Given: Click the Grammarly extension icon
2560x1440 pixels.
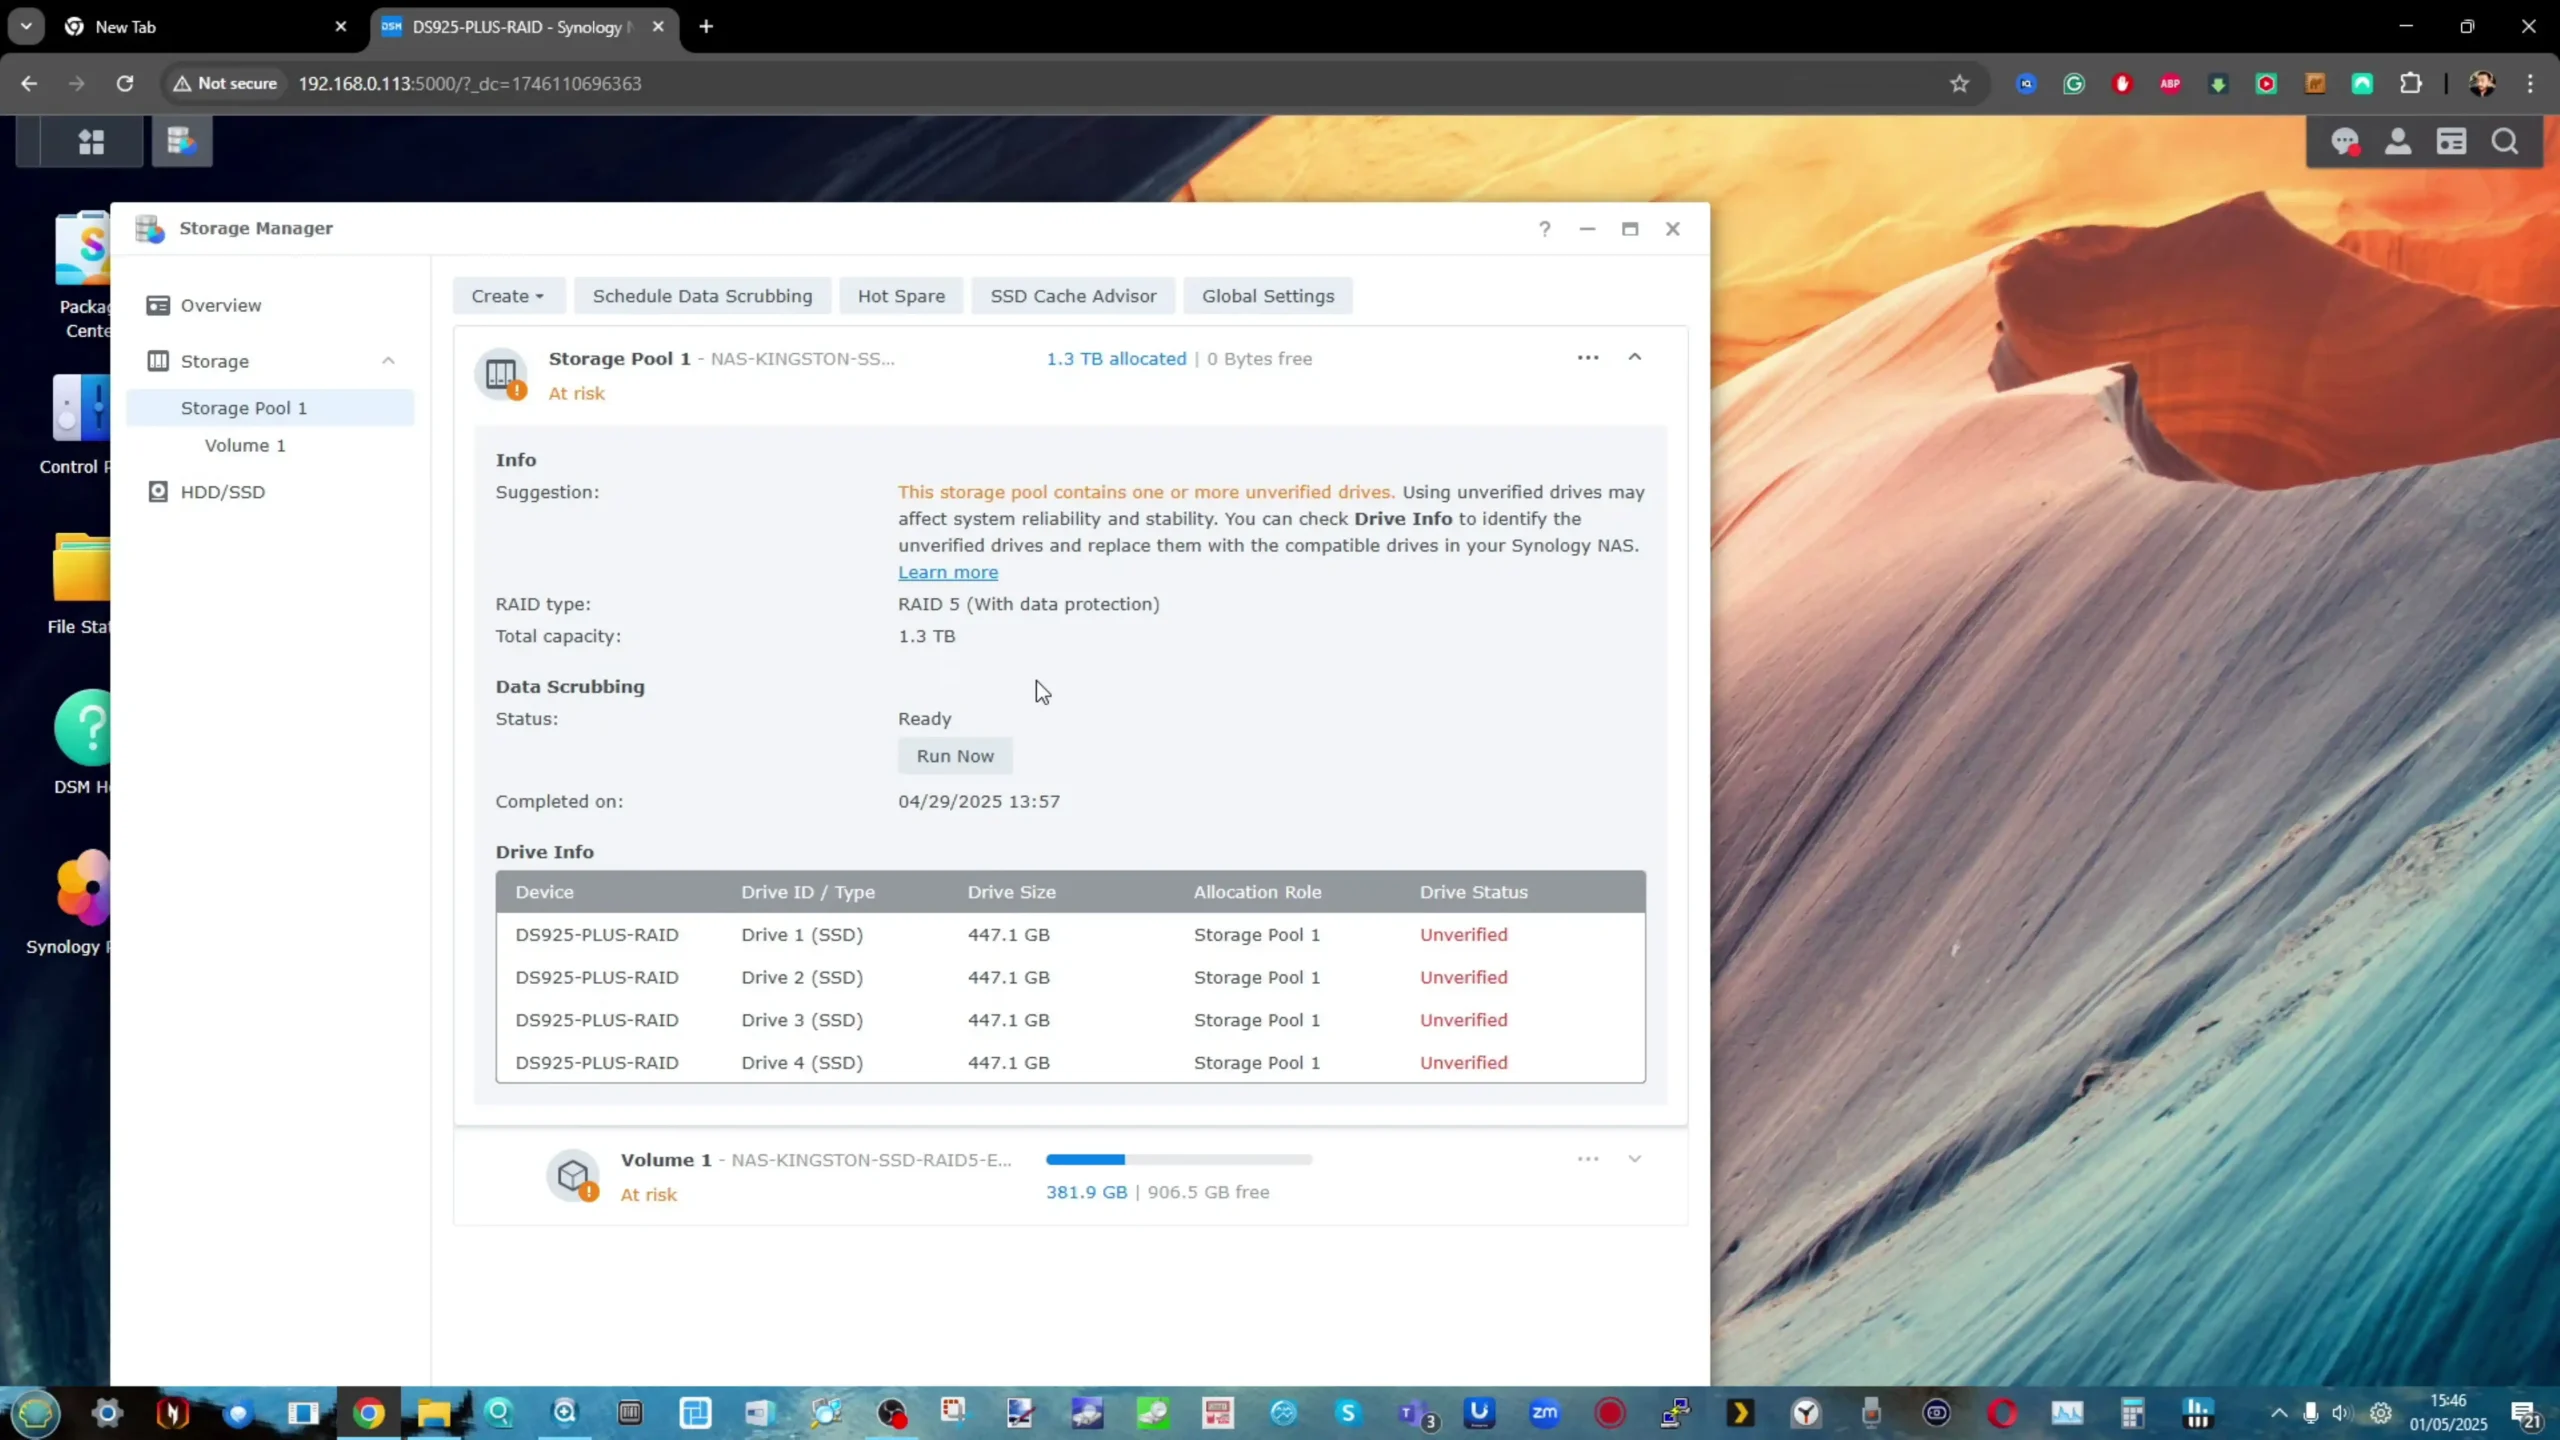Looking at the screenshot, I should click(x=2074, y=84).
